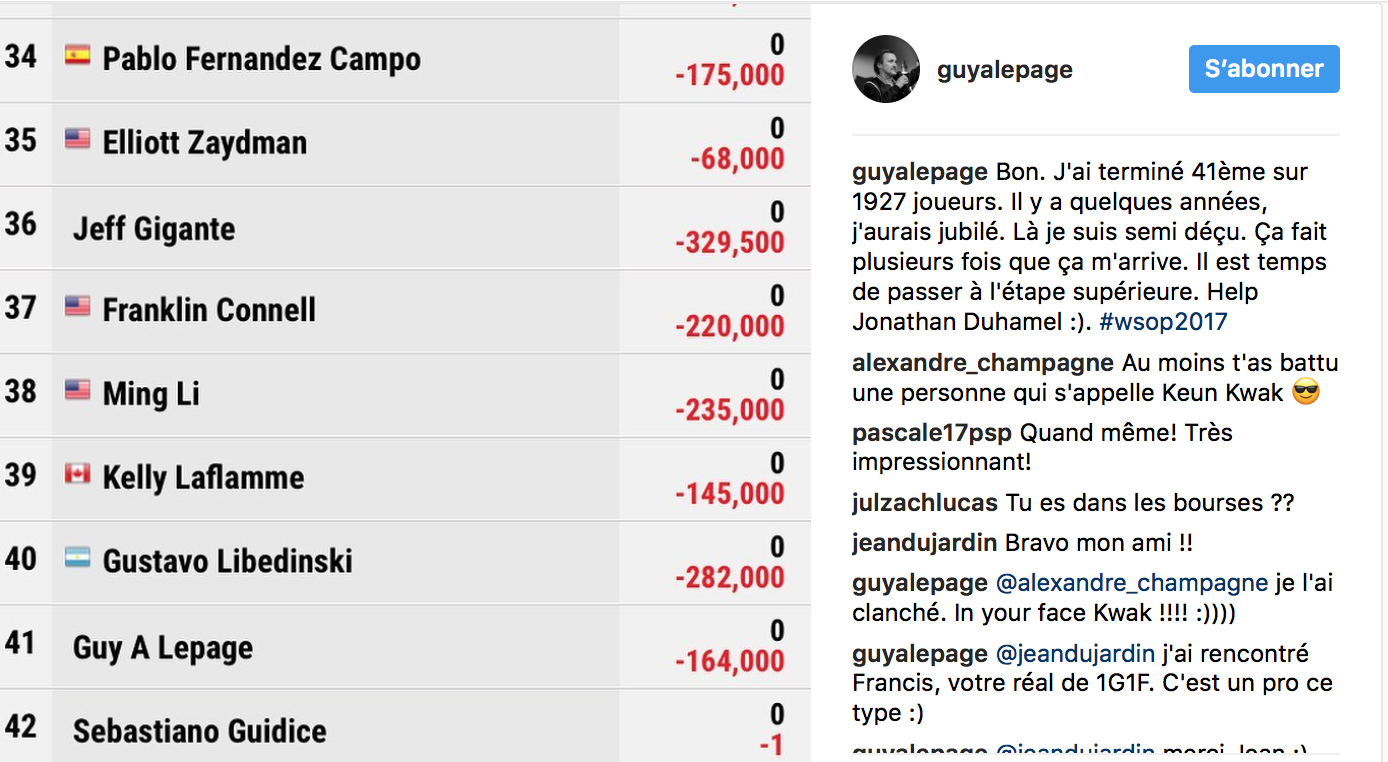Open jeandujardin commenter profile
Screen dimensions: 1388x762
[925, 543]
